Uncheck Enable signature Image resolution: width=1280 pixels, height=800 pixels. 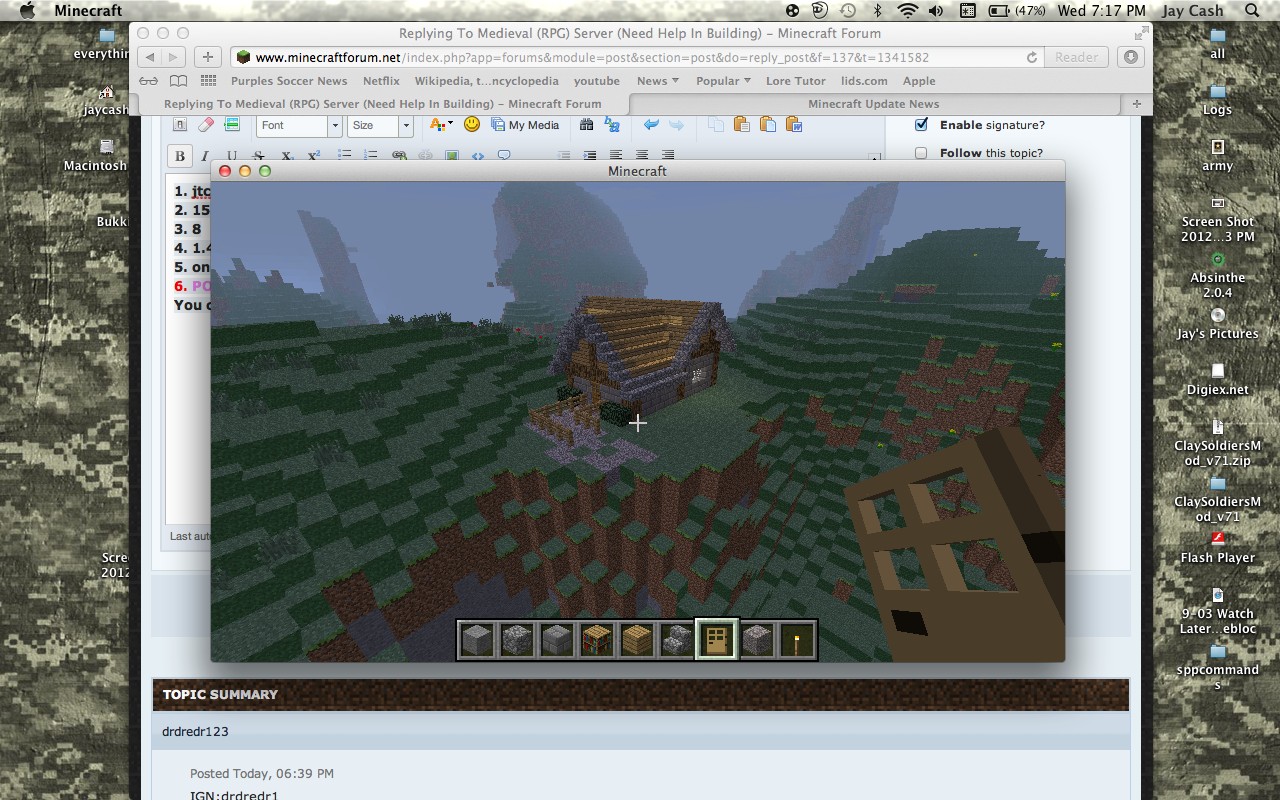(921, 125)
